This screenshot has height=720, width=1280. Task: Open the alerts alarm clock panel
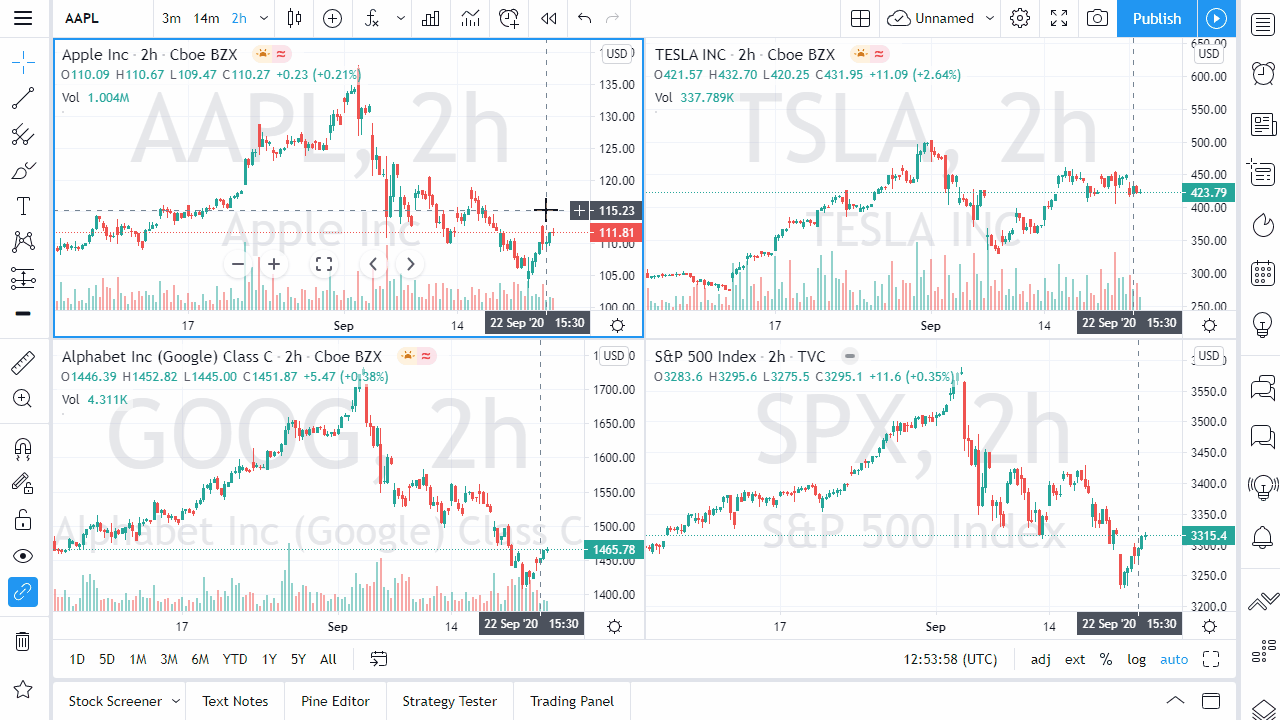pos(1263,73)
